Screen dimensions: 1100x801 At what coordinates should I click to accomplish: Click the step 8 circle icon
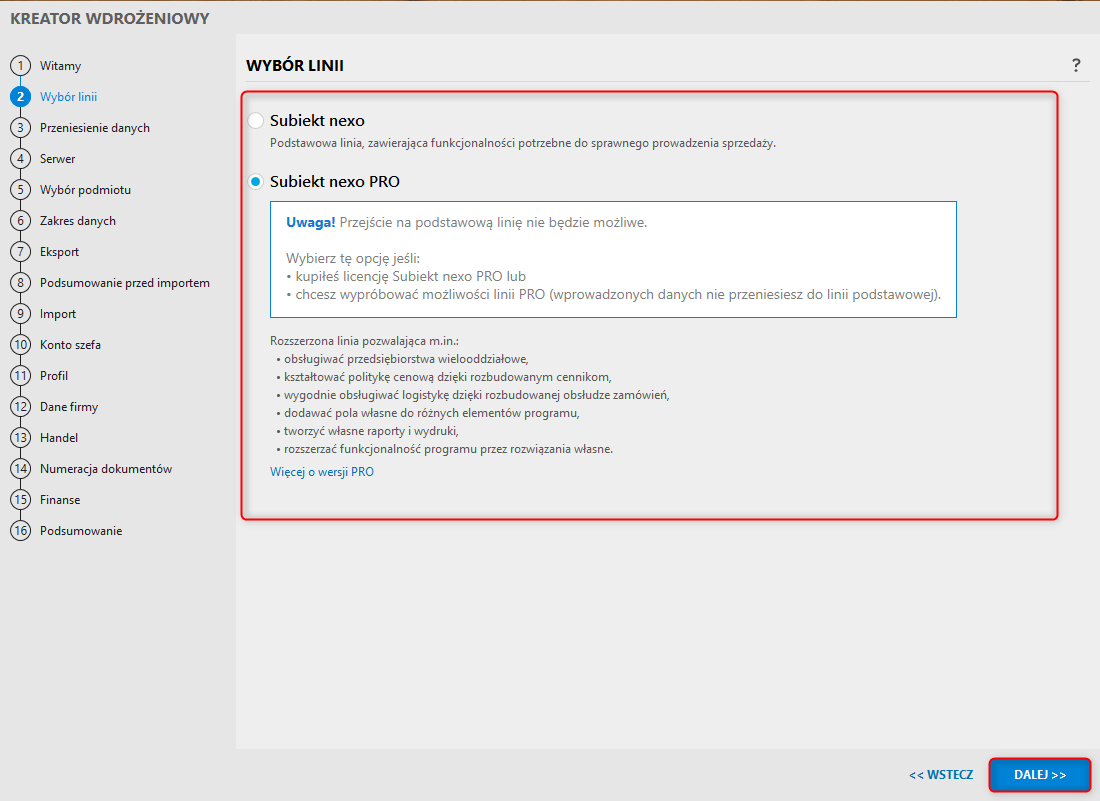pos(20,283)
